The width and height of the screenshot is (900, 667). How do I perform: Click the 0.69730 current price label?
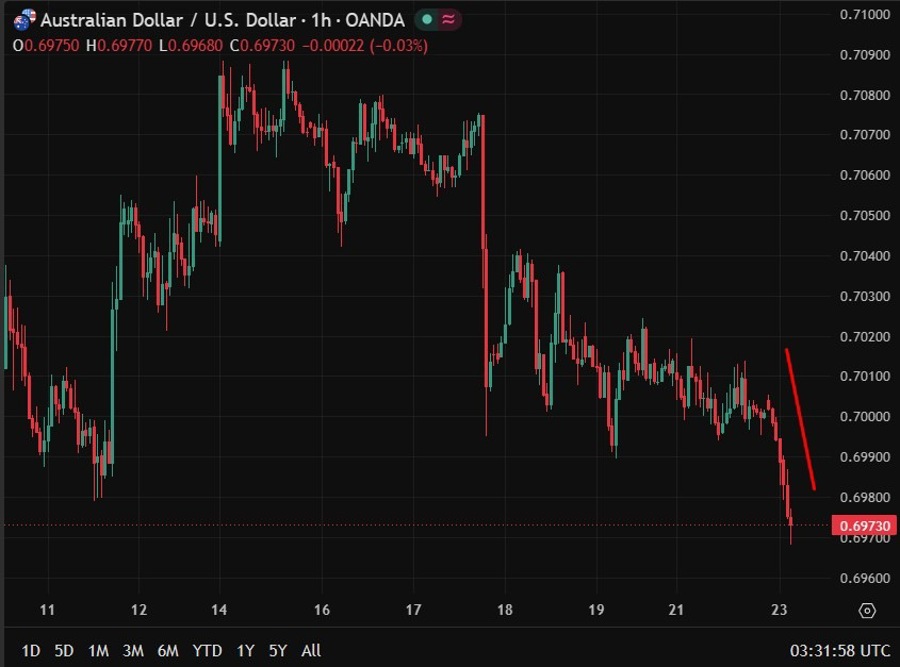click(864, 526)
